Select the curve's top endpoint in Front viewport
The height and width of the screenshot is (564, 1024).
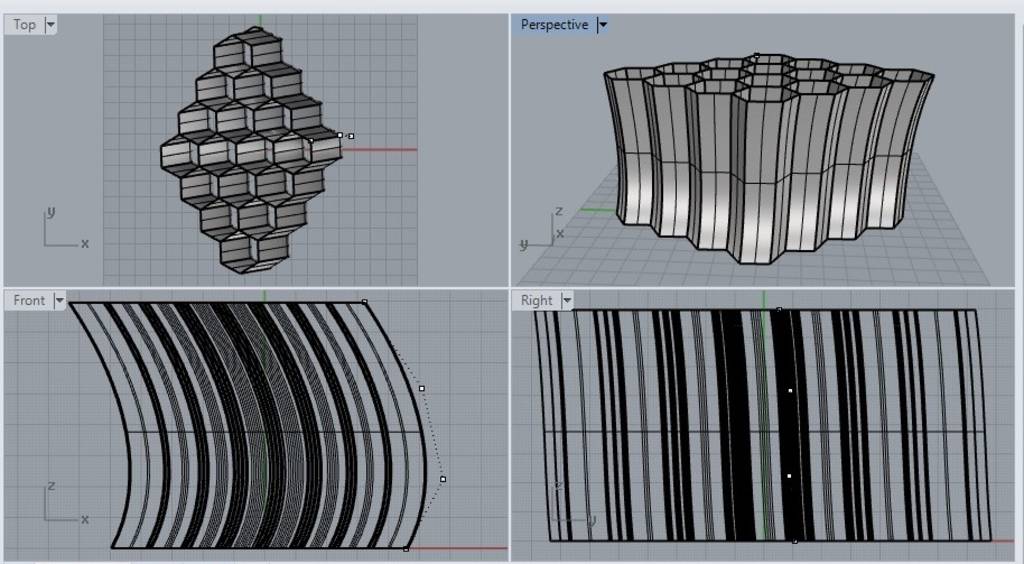(364, 302)
